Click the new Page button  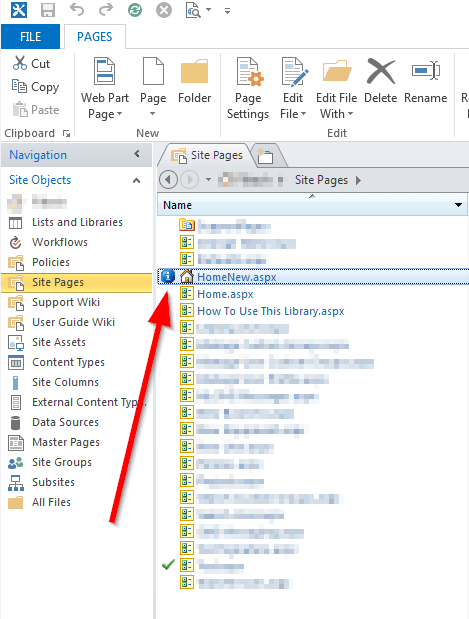point(153,88)
